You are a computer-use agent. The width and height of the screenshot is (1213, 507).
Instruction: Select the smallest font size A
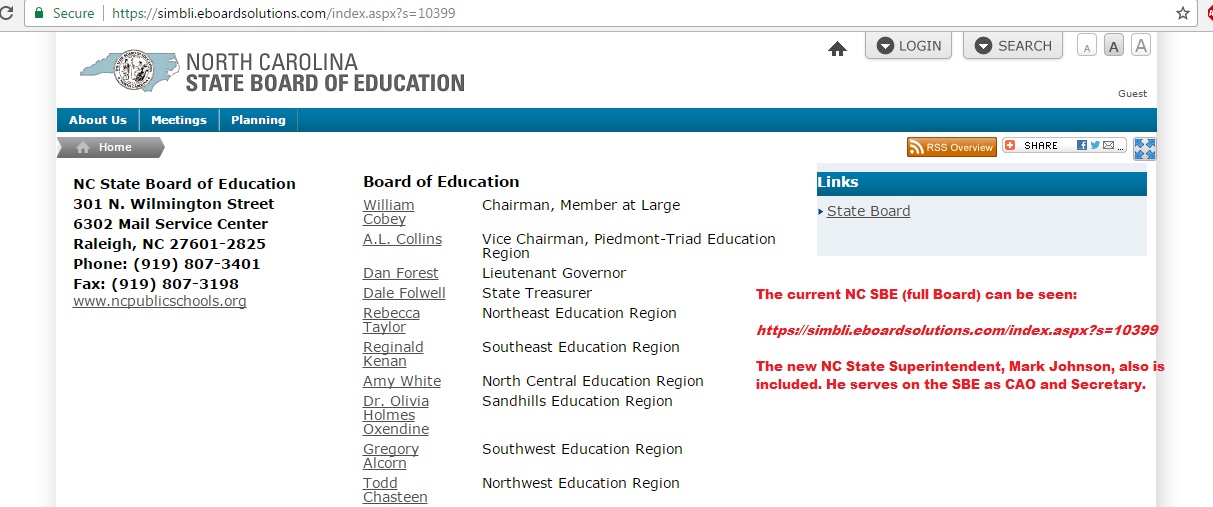[1087, 46]
